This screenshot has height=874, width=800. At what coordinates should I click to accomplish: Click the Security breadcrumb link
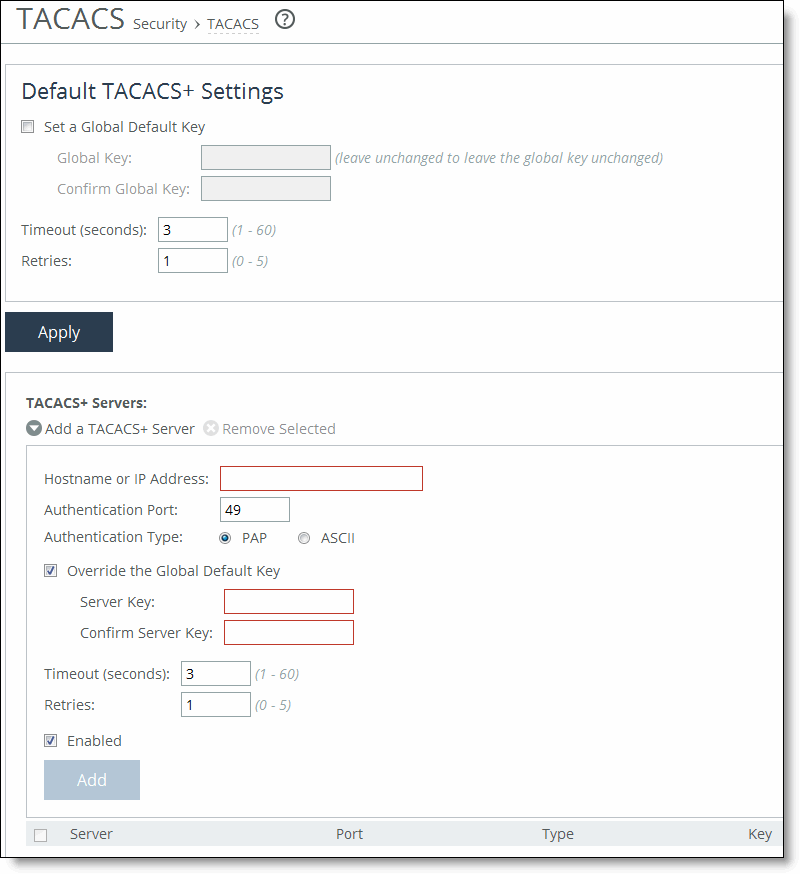[160, 24]
